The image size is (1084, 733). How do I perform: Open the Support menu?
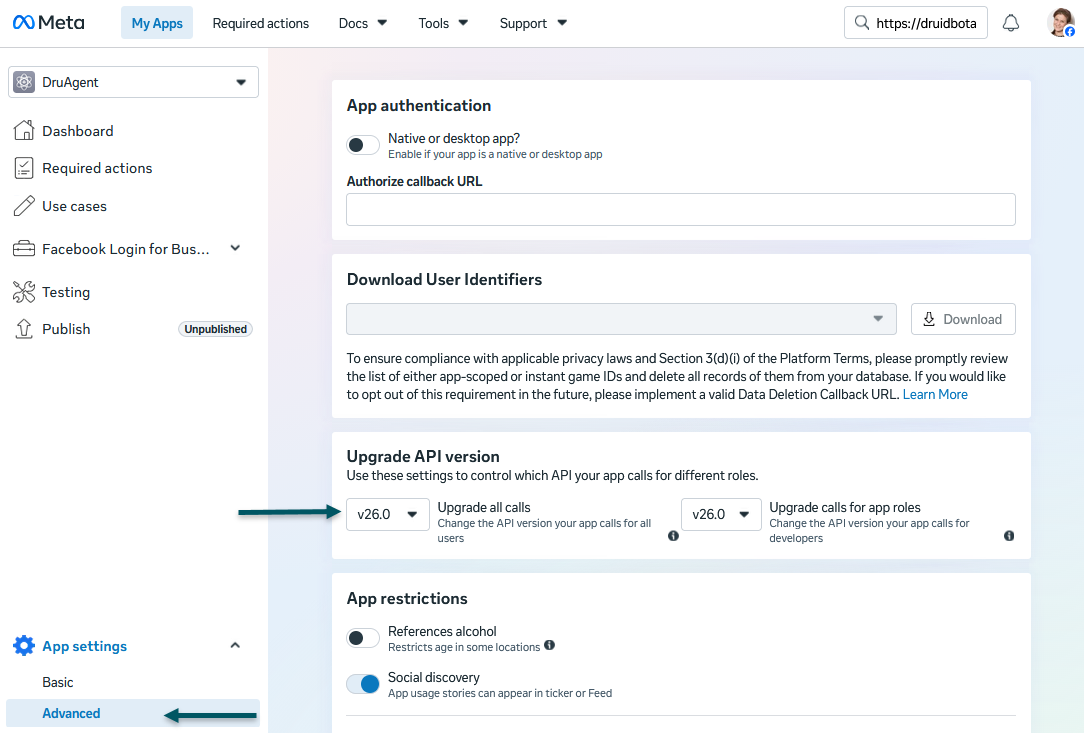(533, 24)
